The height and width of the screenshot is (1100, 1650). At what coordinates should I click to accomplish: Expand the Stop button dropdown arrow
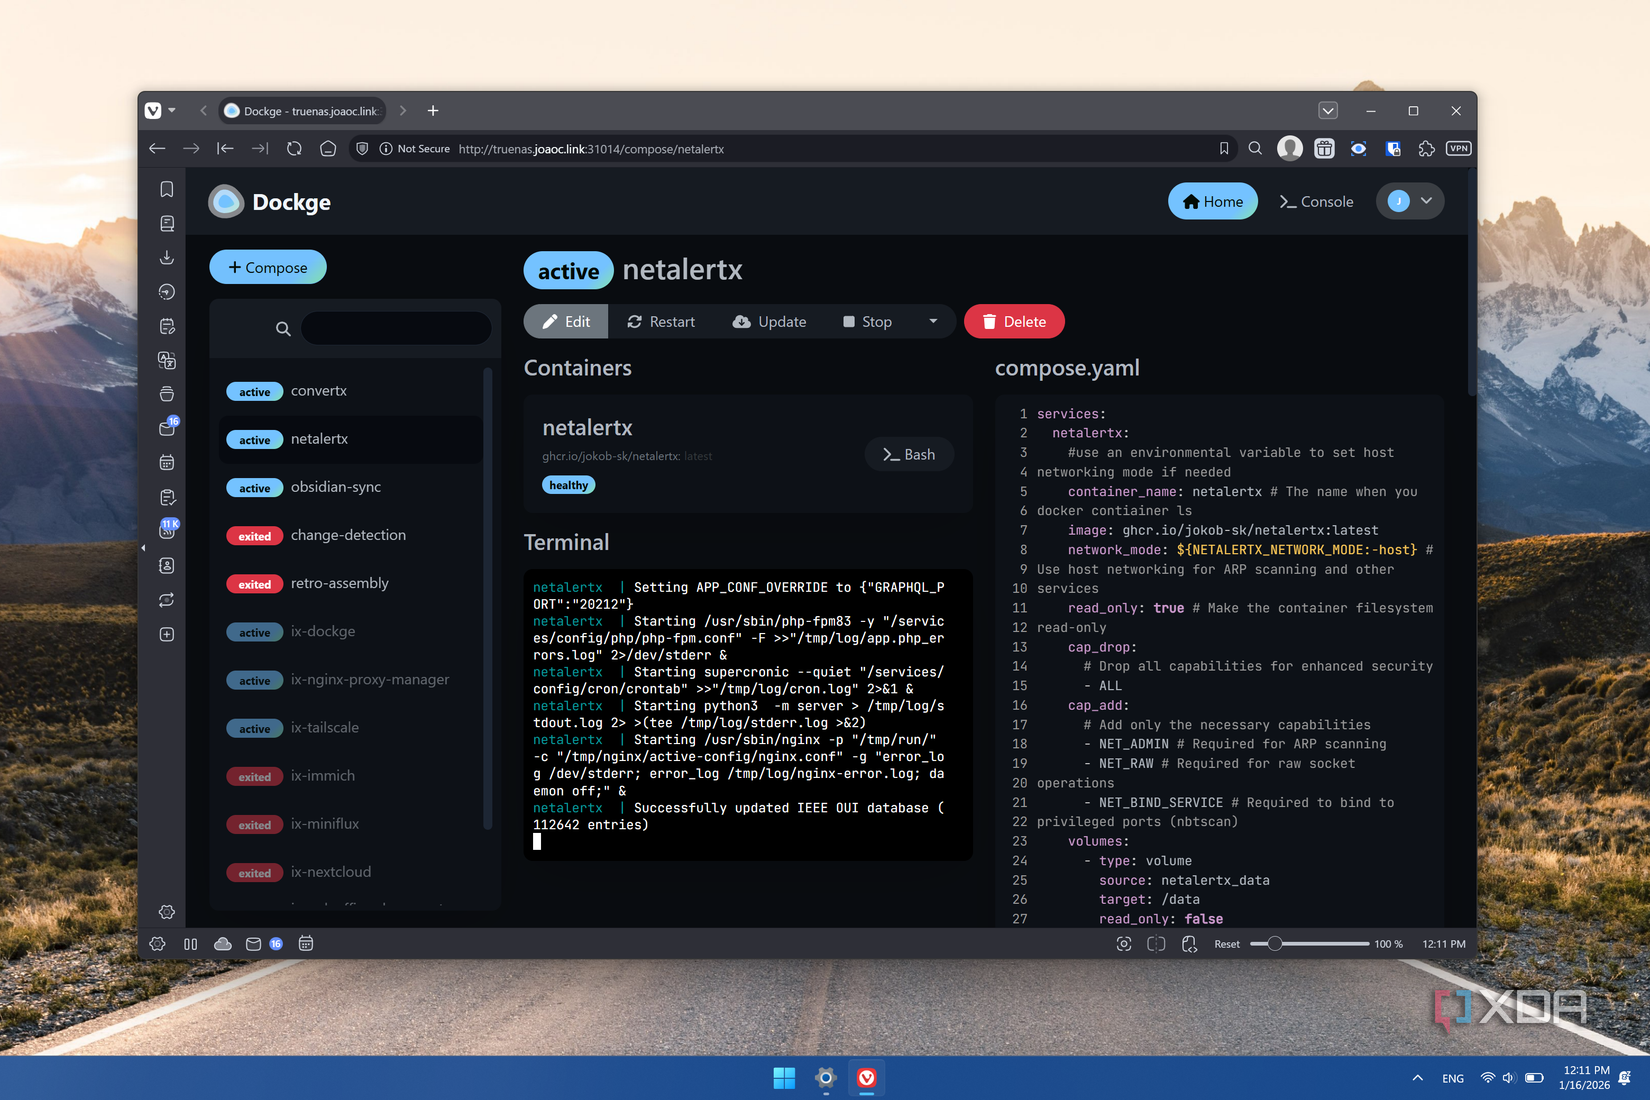(x=933, y=321)
